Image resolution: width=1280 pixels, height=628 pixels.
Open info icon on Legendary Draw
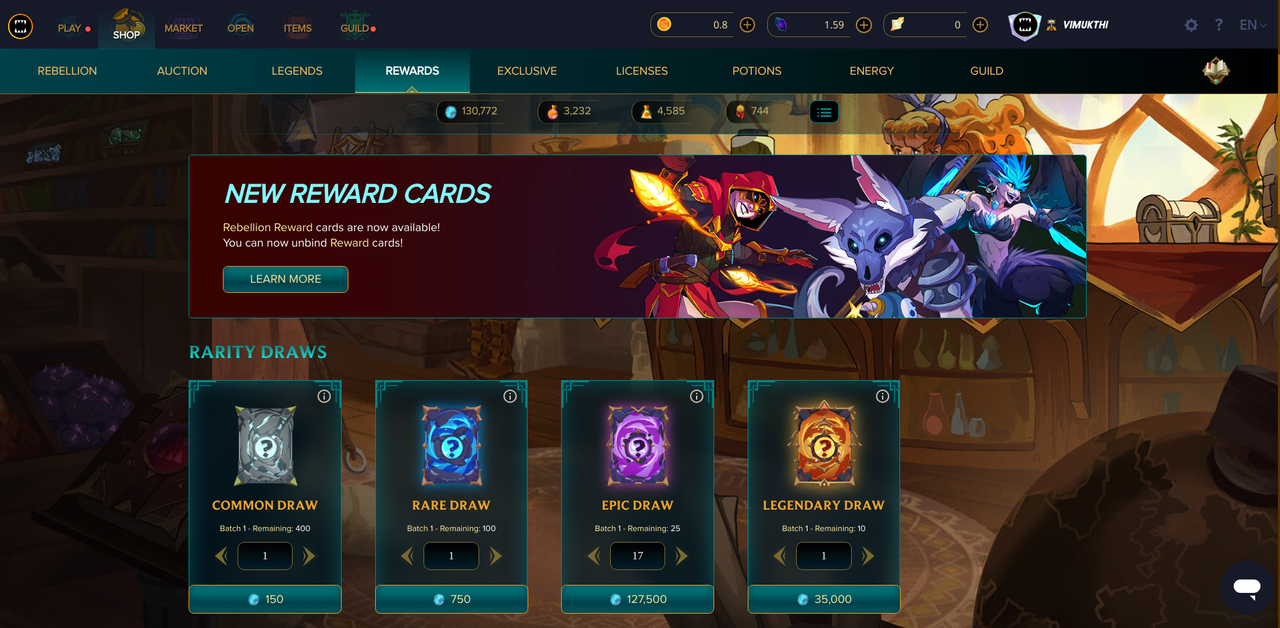tap(883, 396)
